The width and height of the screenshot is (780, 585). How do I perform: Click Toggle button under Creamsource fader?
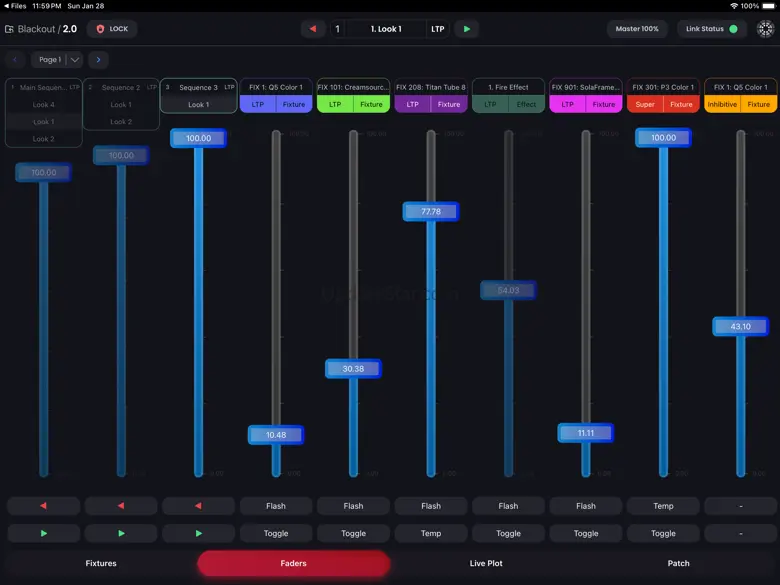click(x=353, y=533)
